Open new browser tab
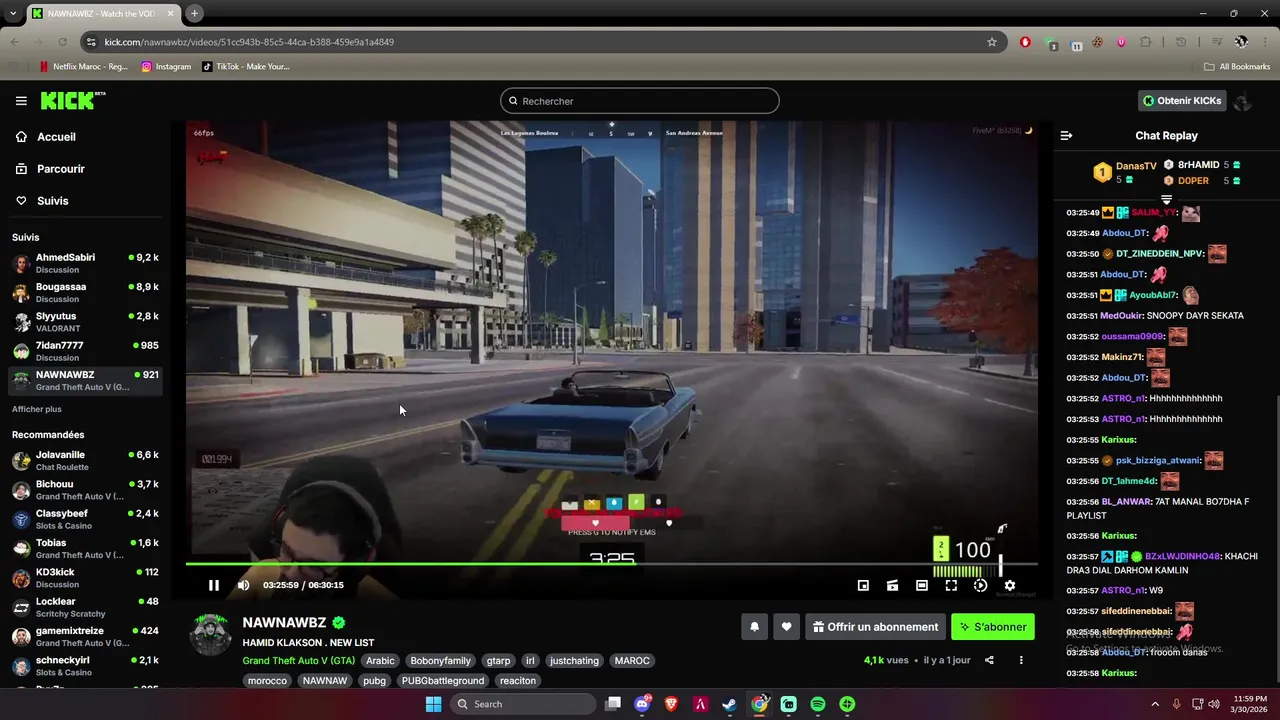The height and width of the screenshot is (720, 1280). pyautogui.click(x=195, y=13)
